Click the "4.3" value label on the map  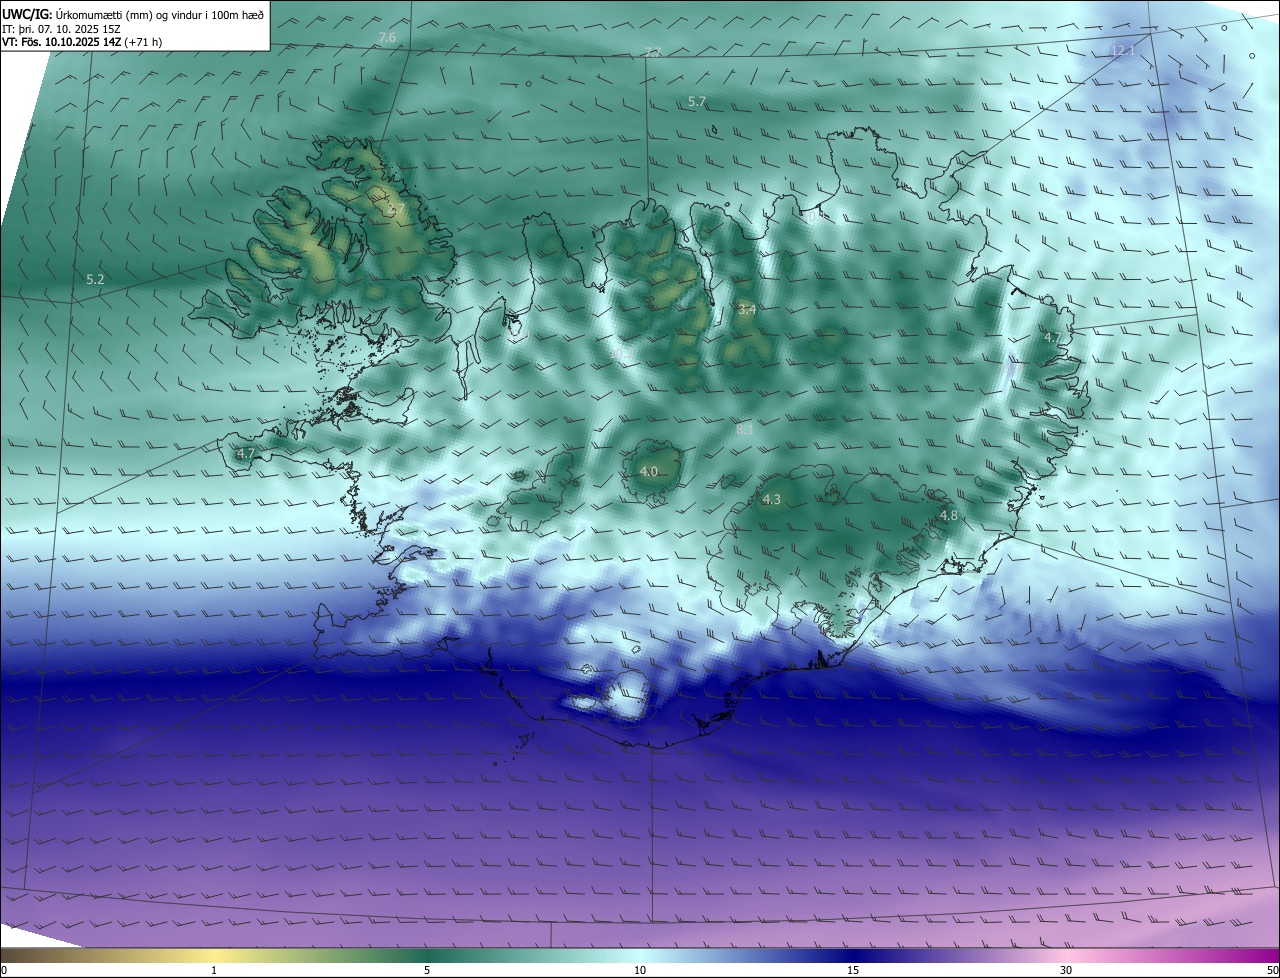771,498
